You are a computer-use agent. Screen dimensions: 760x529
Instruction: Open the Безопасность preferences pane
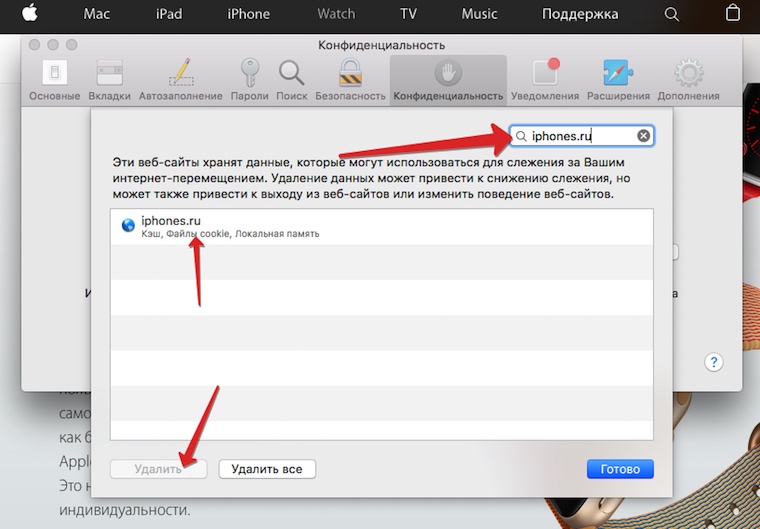pos(350,80)
